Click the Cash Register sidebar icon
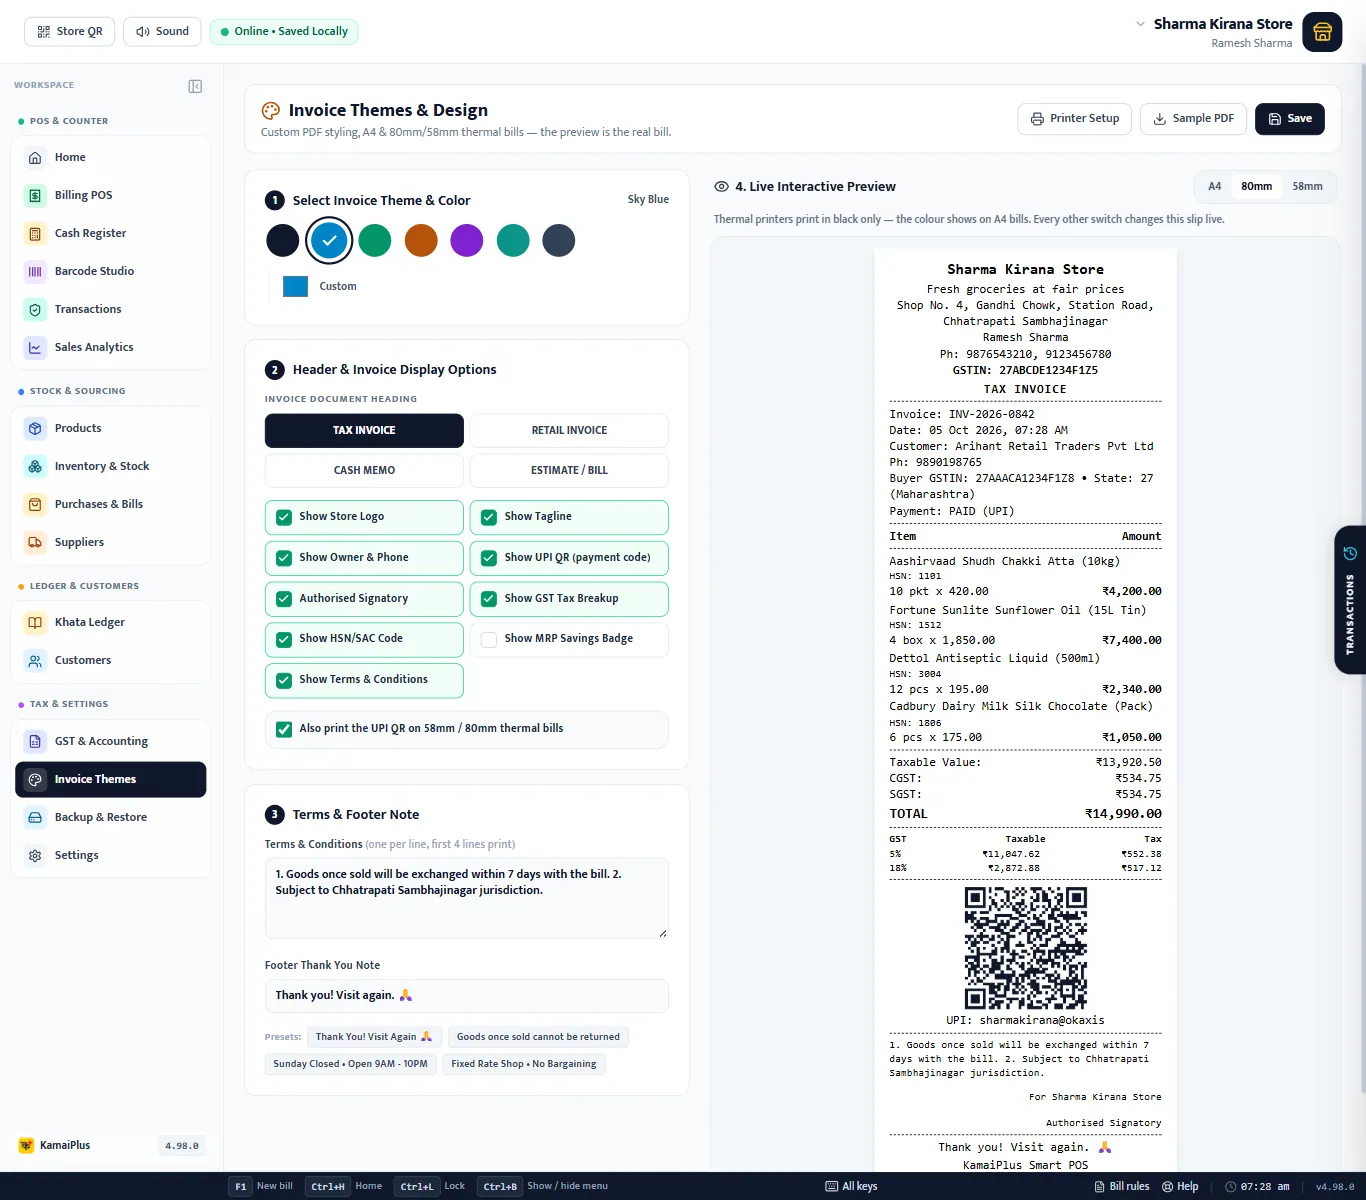1366x1200 pixels. pos(35,233)
